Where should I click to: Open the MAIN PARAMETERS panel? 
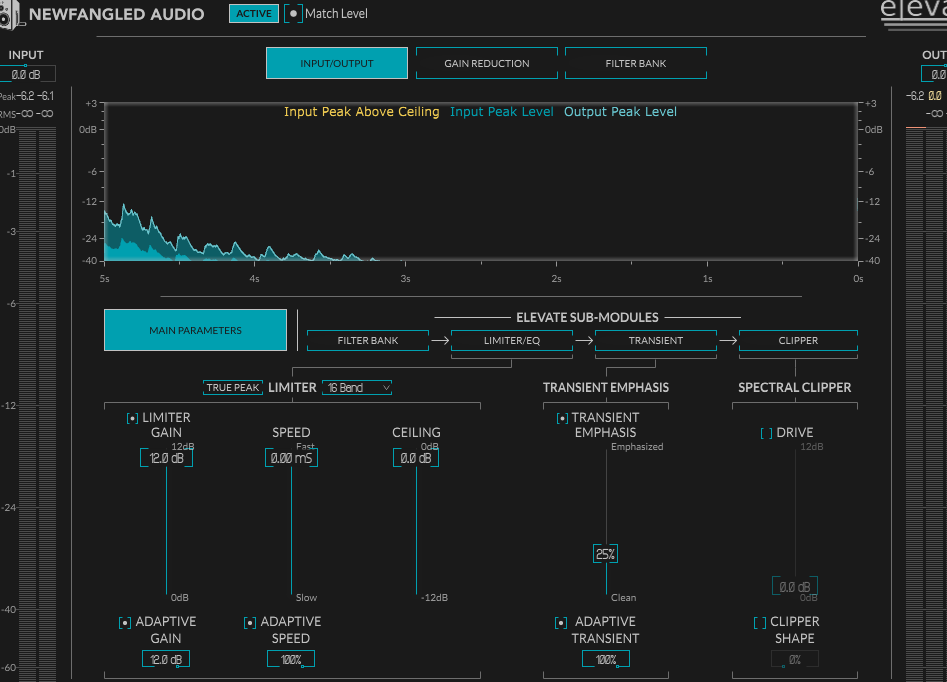[x=195, y=330]
